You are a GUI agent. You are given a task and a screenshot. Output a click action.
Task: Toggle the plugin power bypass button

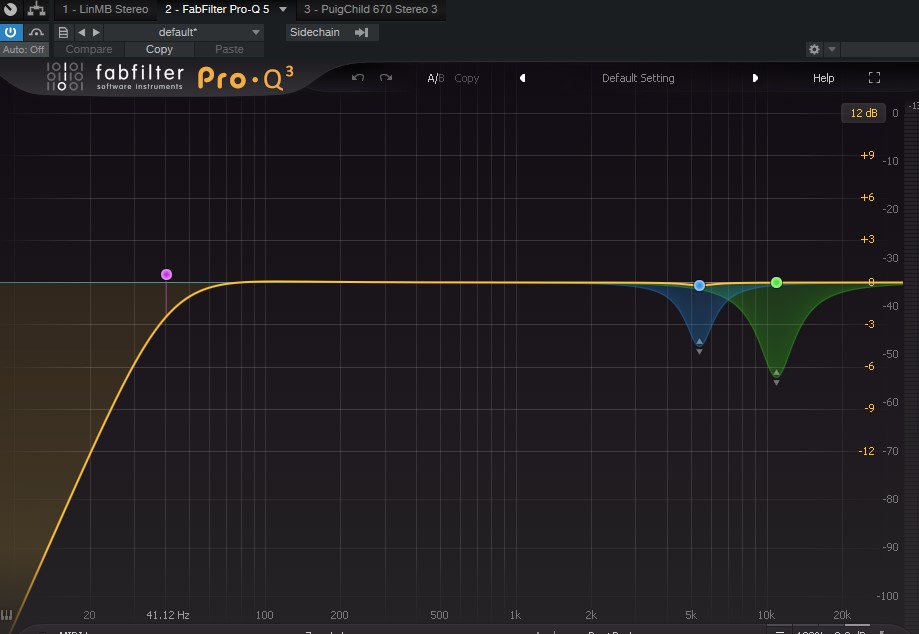(x=11, y=32)
